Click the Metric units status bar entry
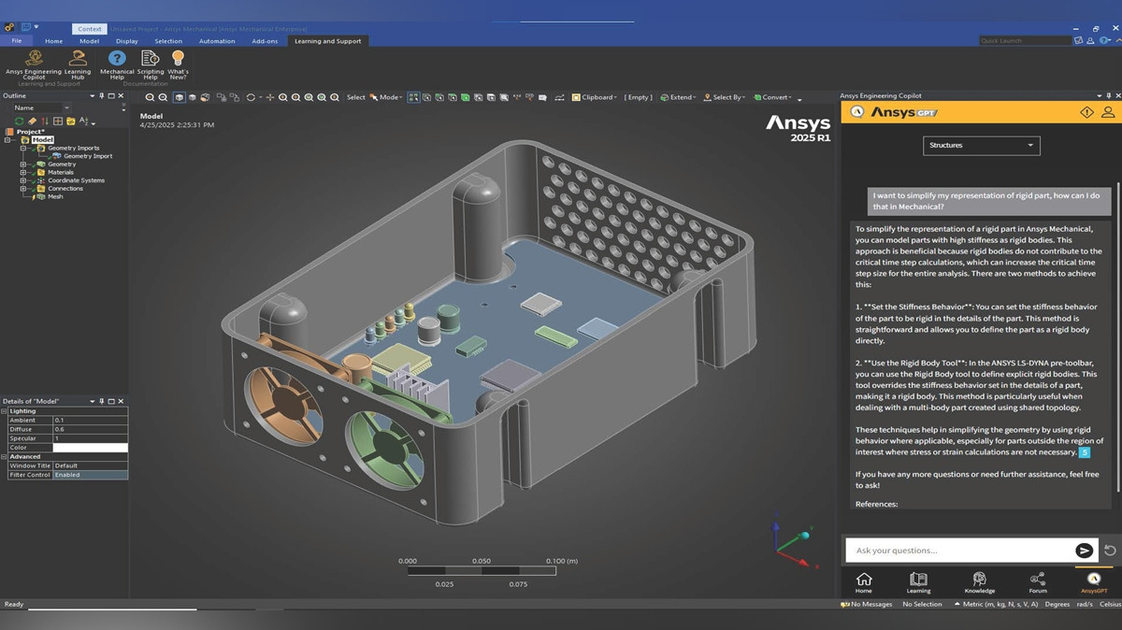 pyautogui.click(x=995, y=604)
